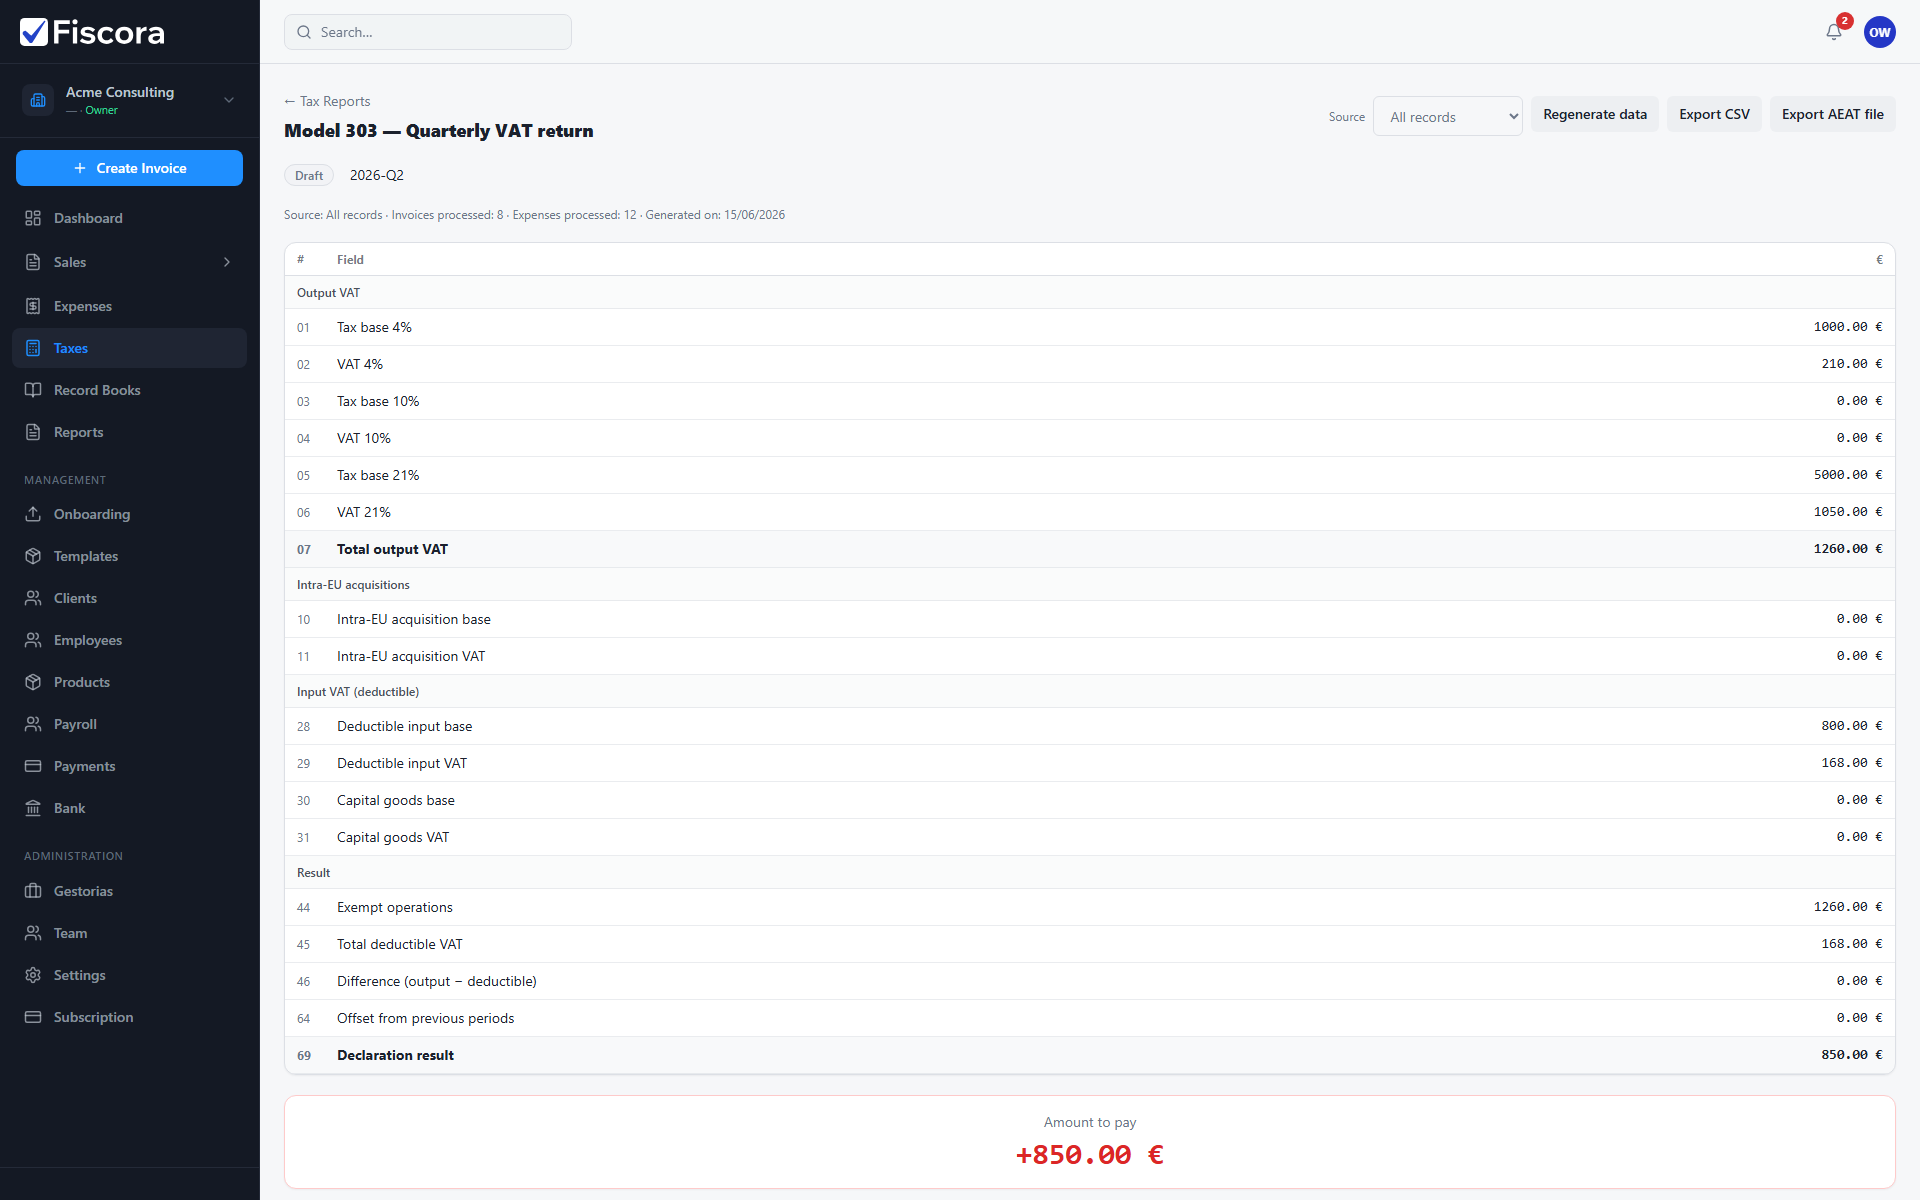This screenshot has width=1920, height=1200.
Task: Focus the Search input field
Action: (x=428, y=32)
